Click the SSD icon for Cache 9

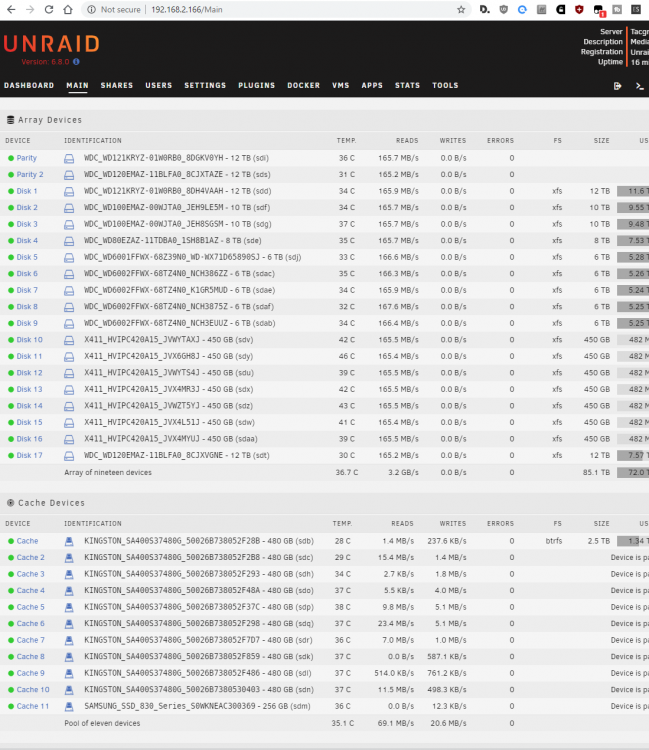coord(69,673)
